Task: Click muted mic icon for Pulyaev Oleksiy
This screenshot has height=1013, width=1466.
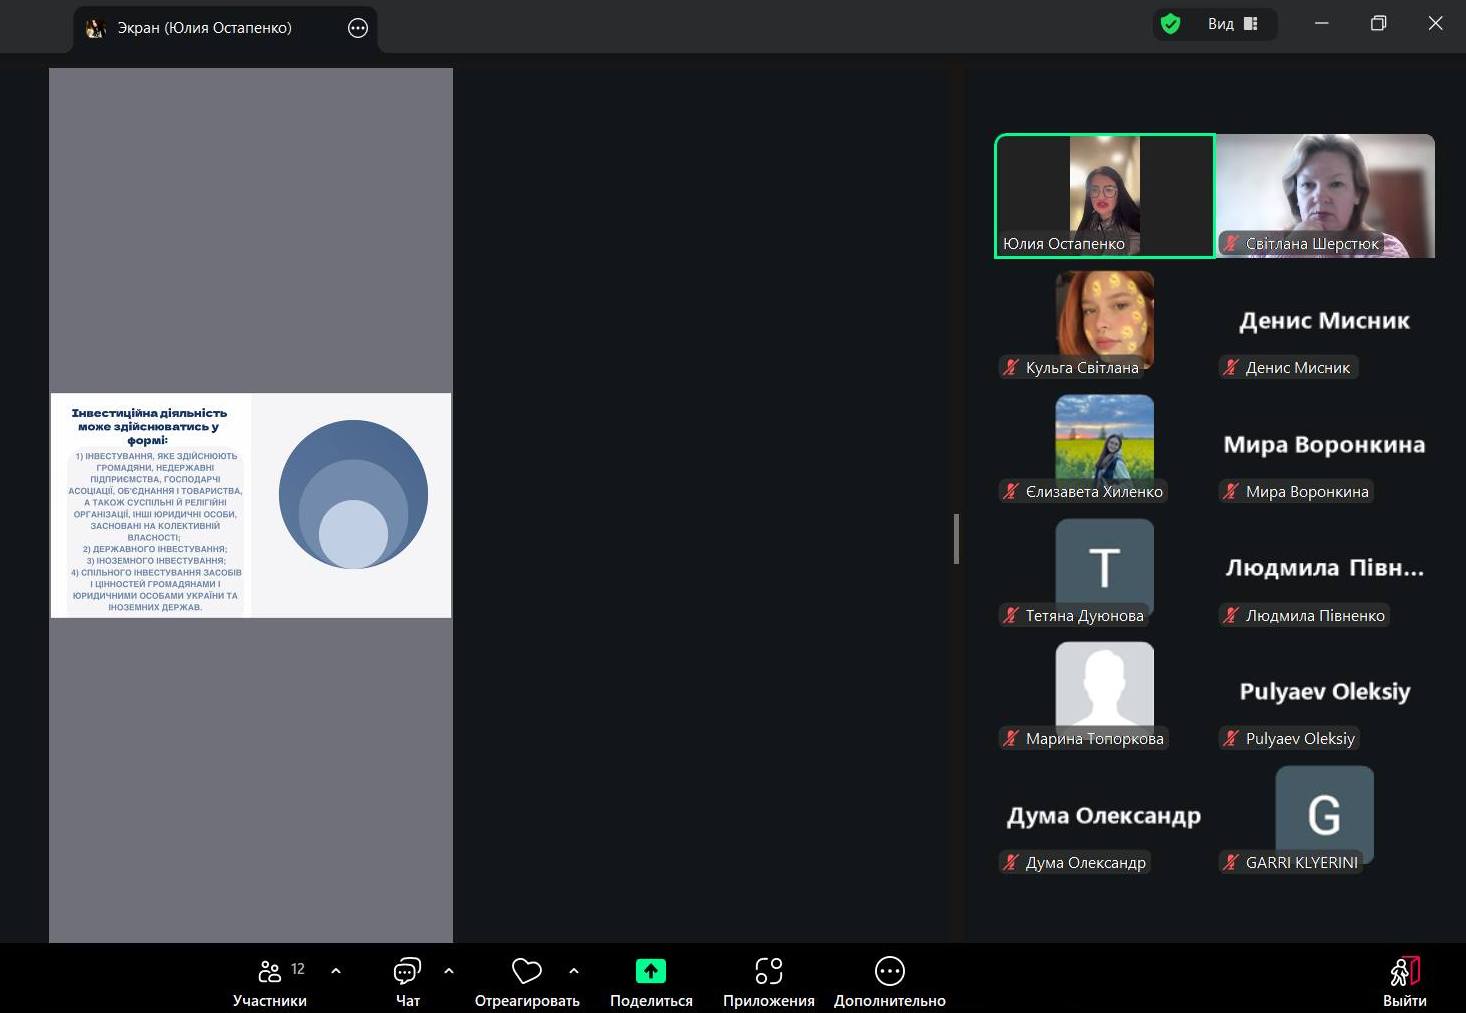Action: 1232,739
